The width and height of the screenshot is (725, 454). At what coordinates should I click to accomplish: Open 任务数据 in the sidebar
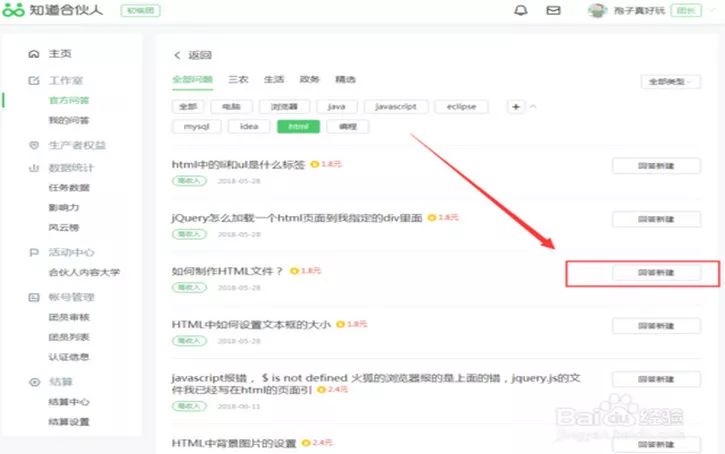(x=69, y=188)
